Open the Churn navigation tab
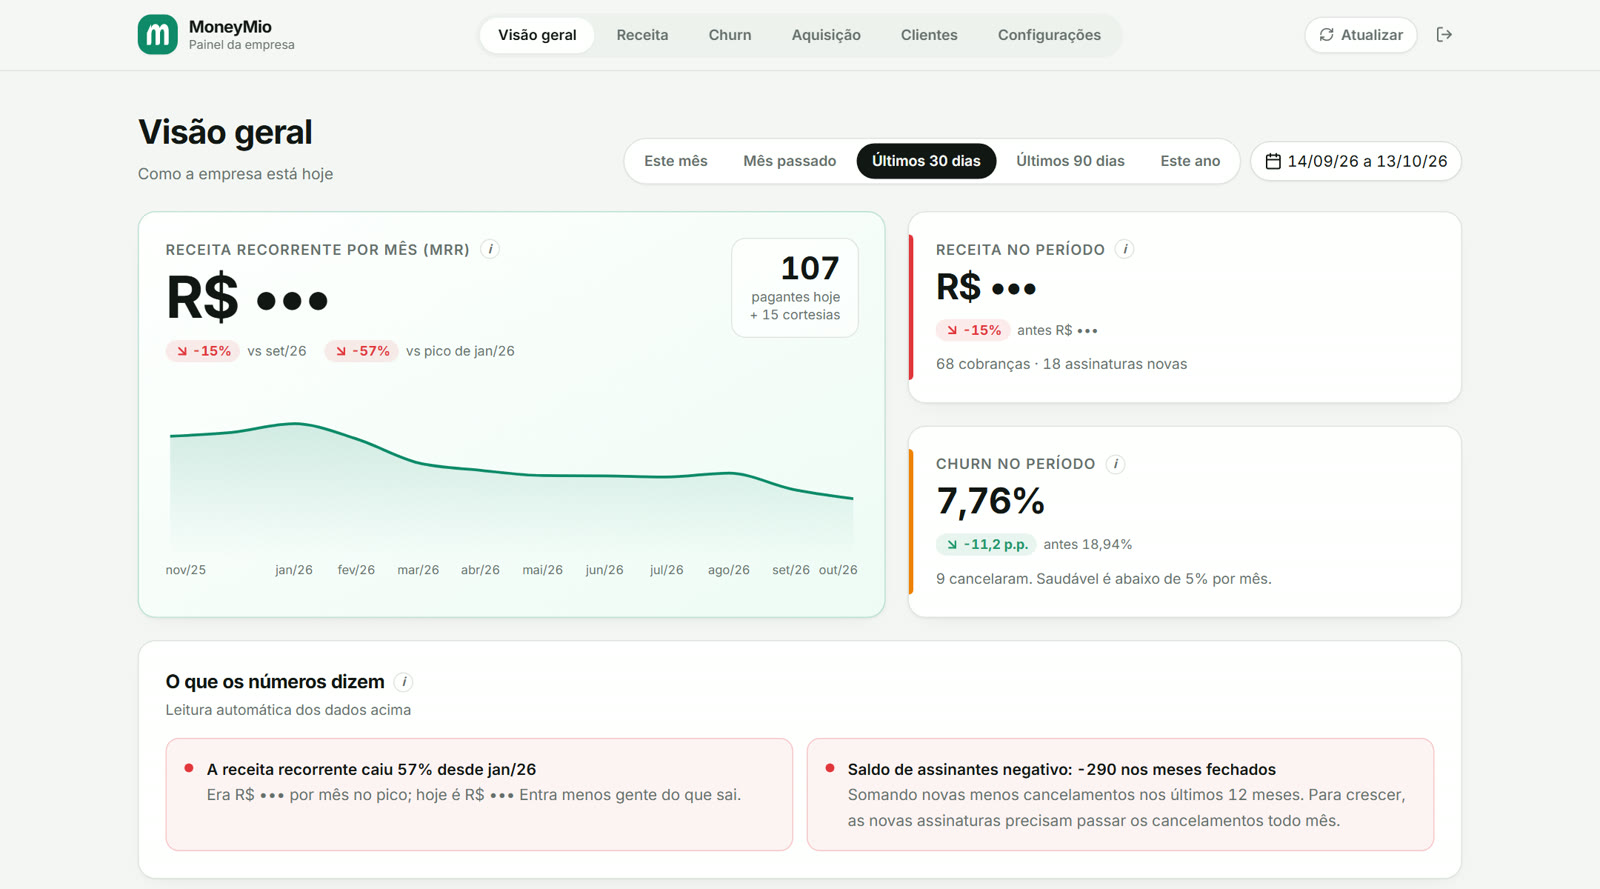Viewport: 1600px width, 889px height. click(x=730, y=35)
